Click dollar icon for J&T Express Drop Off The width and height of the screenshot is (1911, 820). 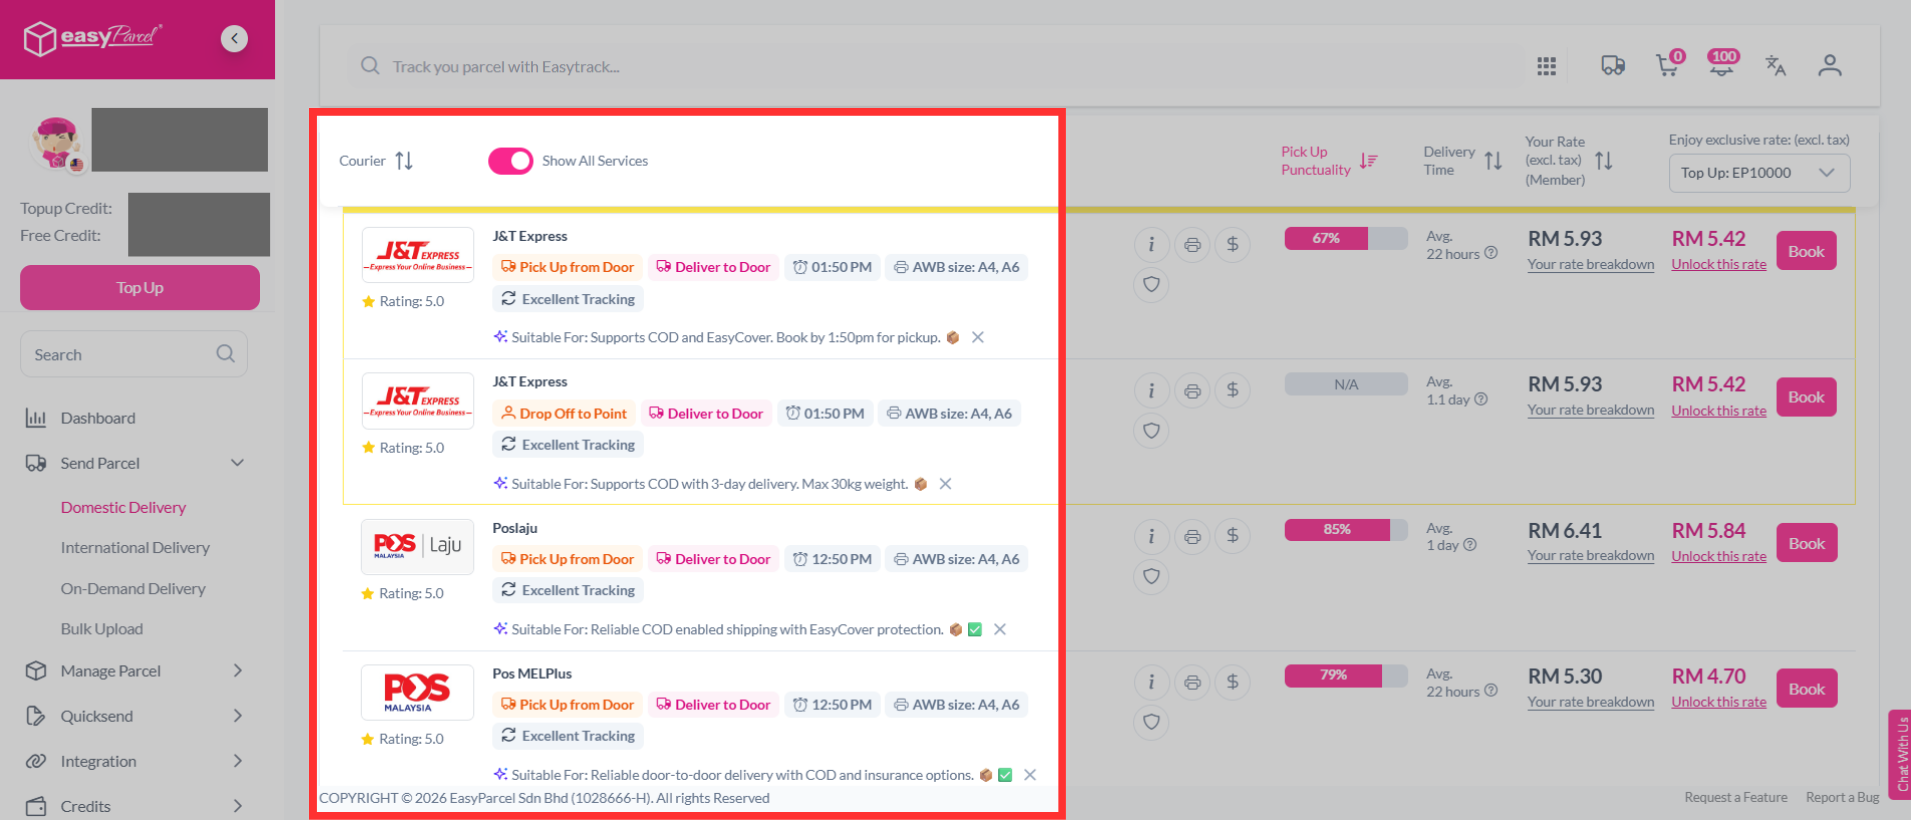pyautogui.click(x=1233, y=390)
